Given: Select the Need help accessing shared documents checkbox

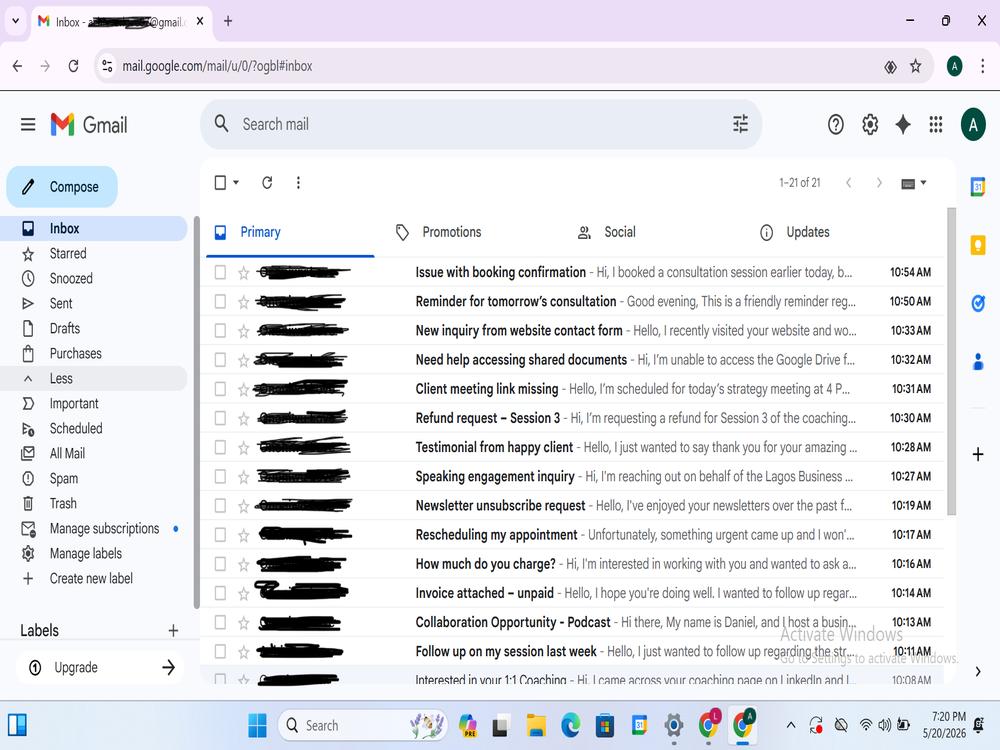Looking at the screenshot, I should [x=220, y=360].
